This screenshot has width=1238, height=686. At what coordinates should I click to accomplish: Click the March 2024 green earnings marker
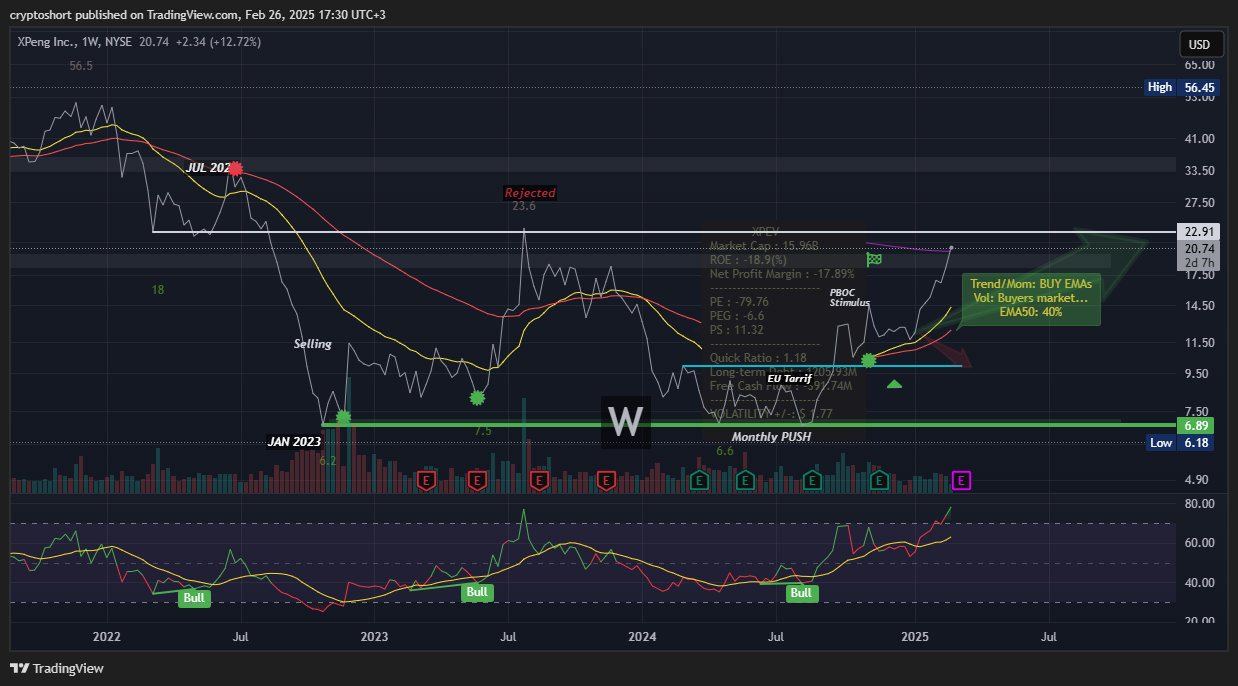coord(699,481)
